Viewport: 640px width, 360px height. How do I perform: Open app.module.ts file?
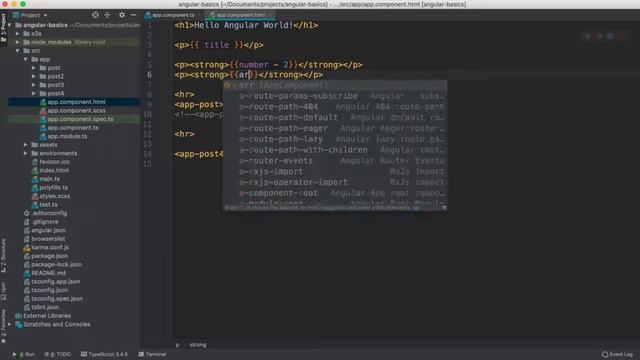pyautogui.click(x=67, y=136)
